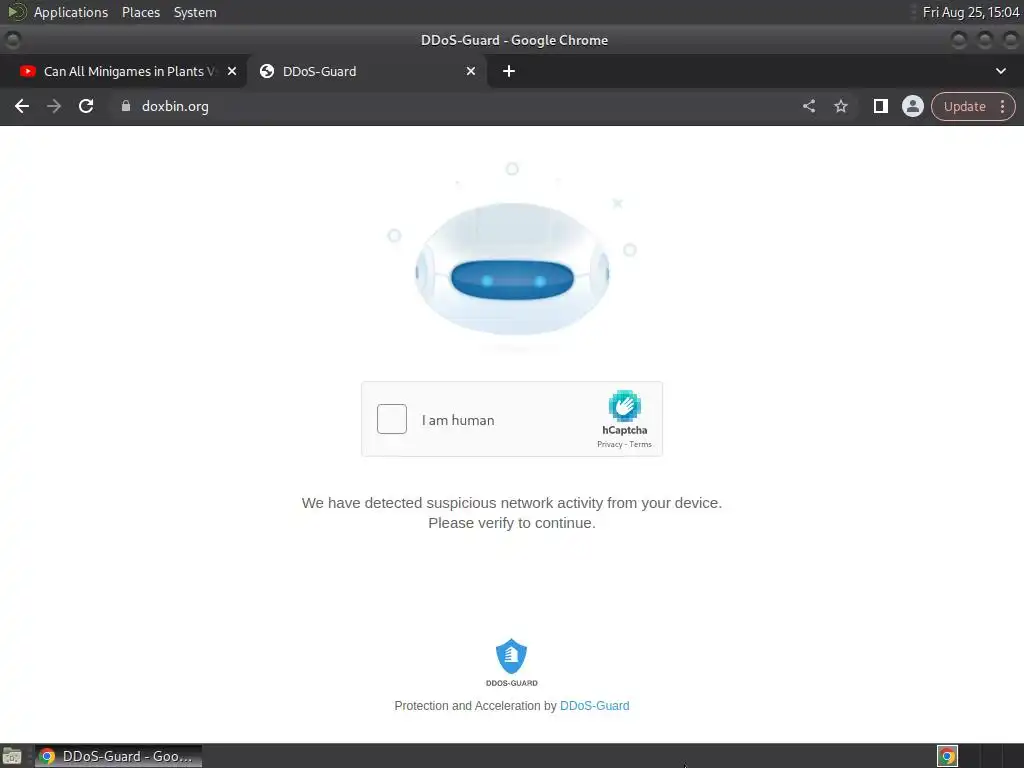Share this page using share icon

click(x=808, y=106)
